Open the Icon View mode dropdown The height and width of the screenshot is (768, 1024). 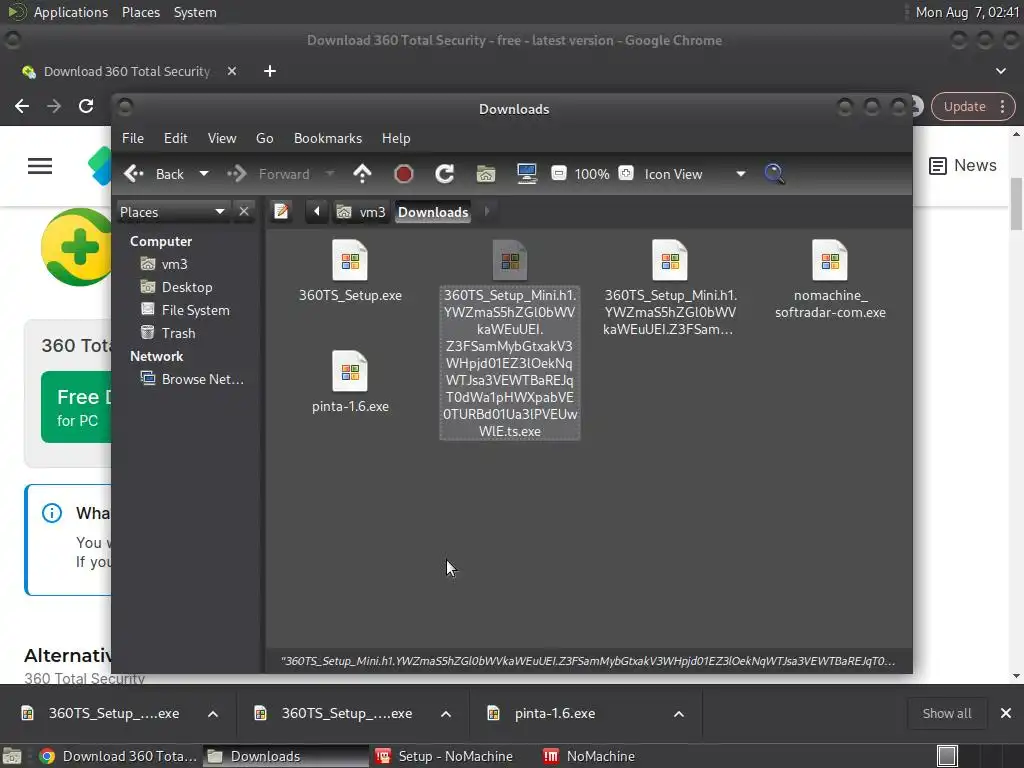(695, 174)
